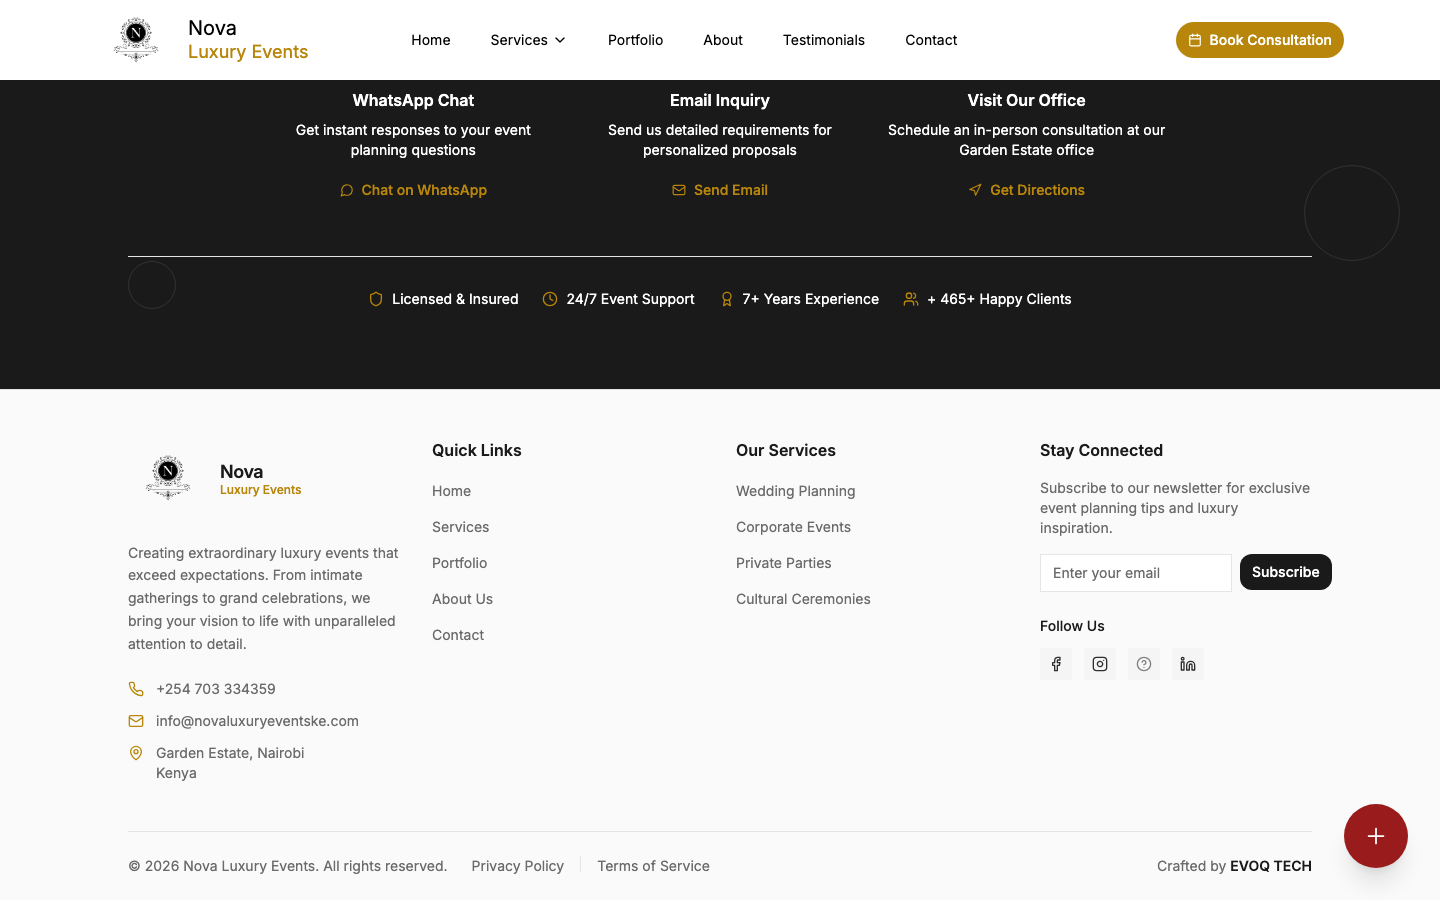Click the location pin icon beside Garden Estate
Image resolution: width=1440 pixels, height=900 pixels.
pos(136,753)
